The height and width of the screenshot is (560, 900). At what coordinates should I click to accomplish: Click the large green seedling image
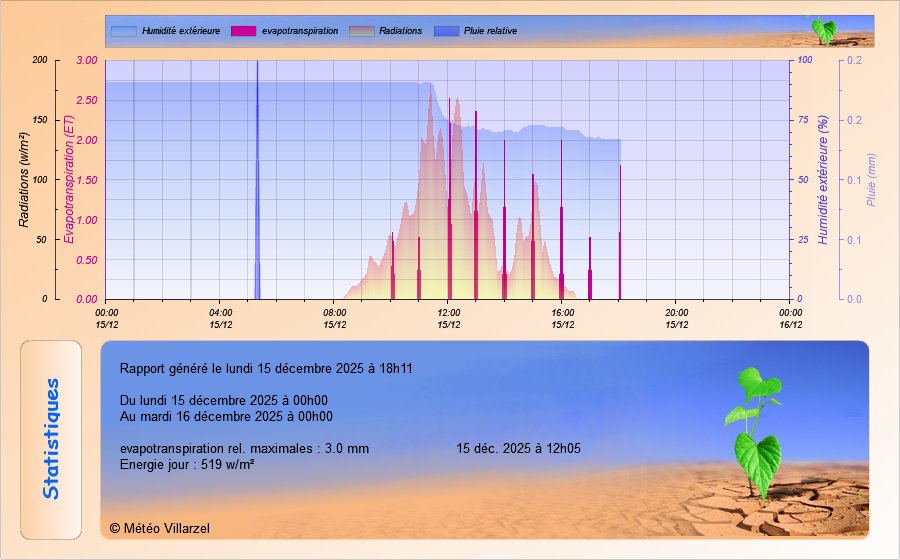(756, 432)
